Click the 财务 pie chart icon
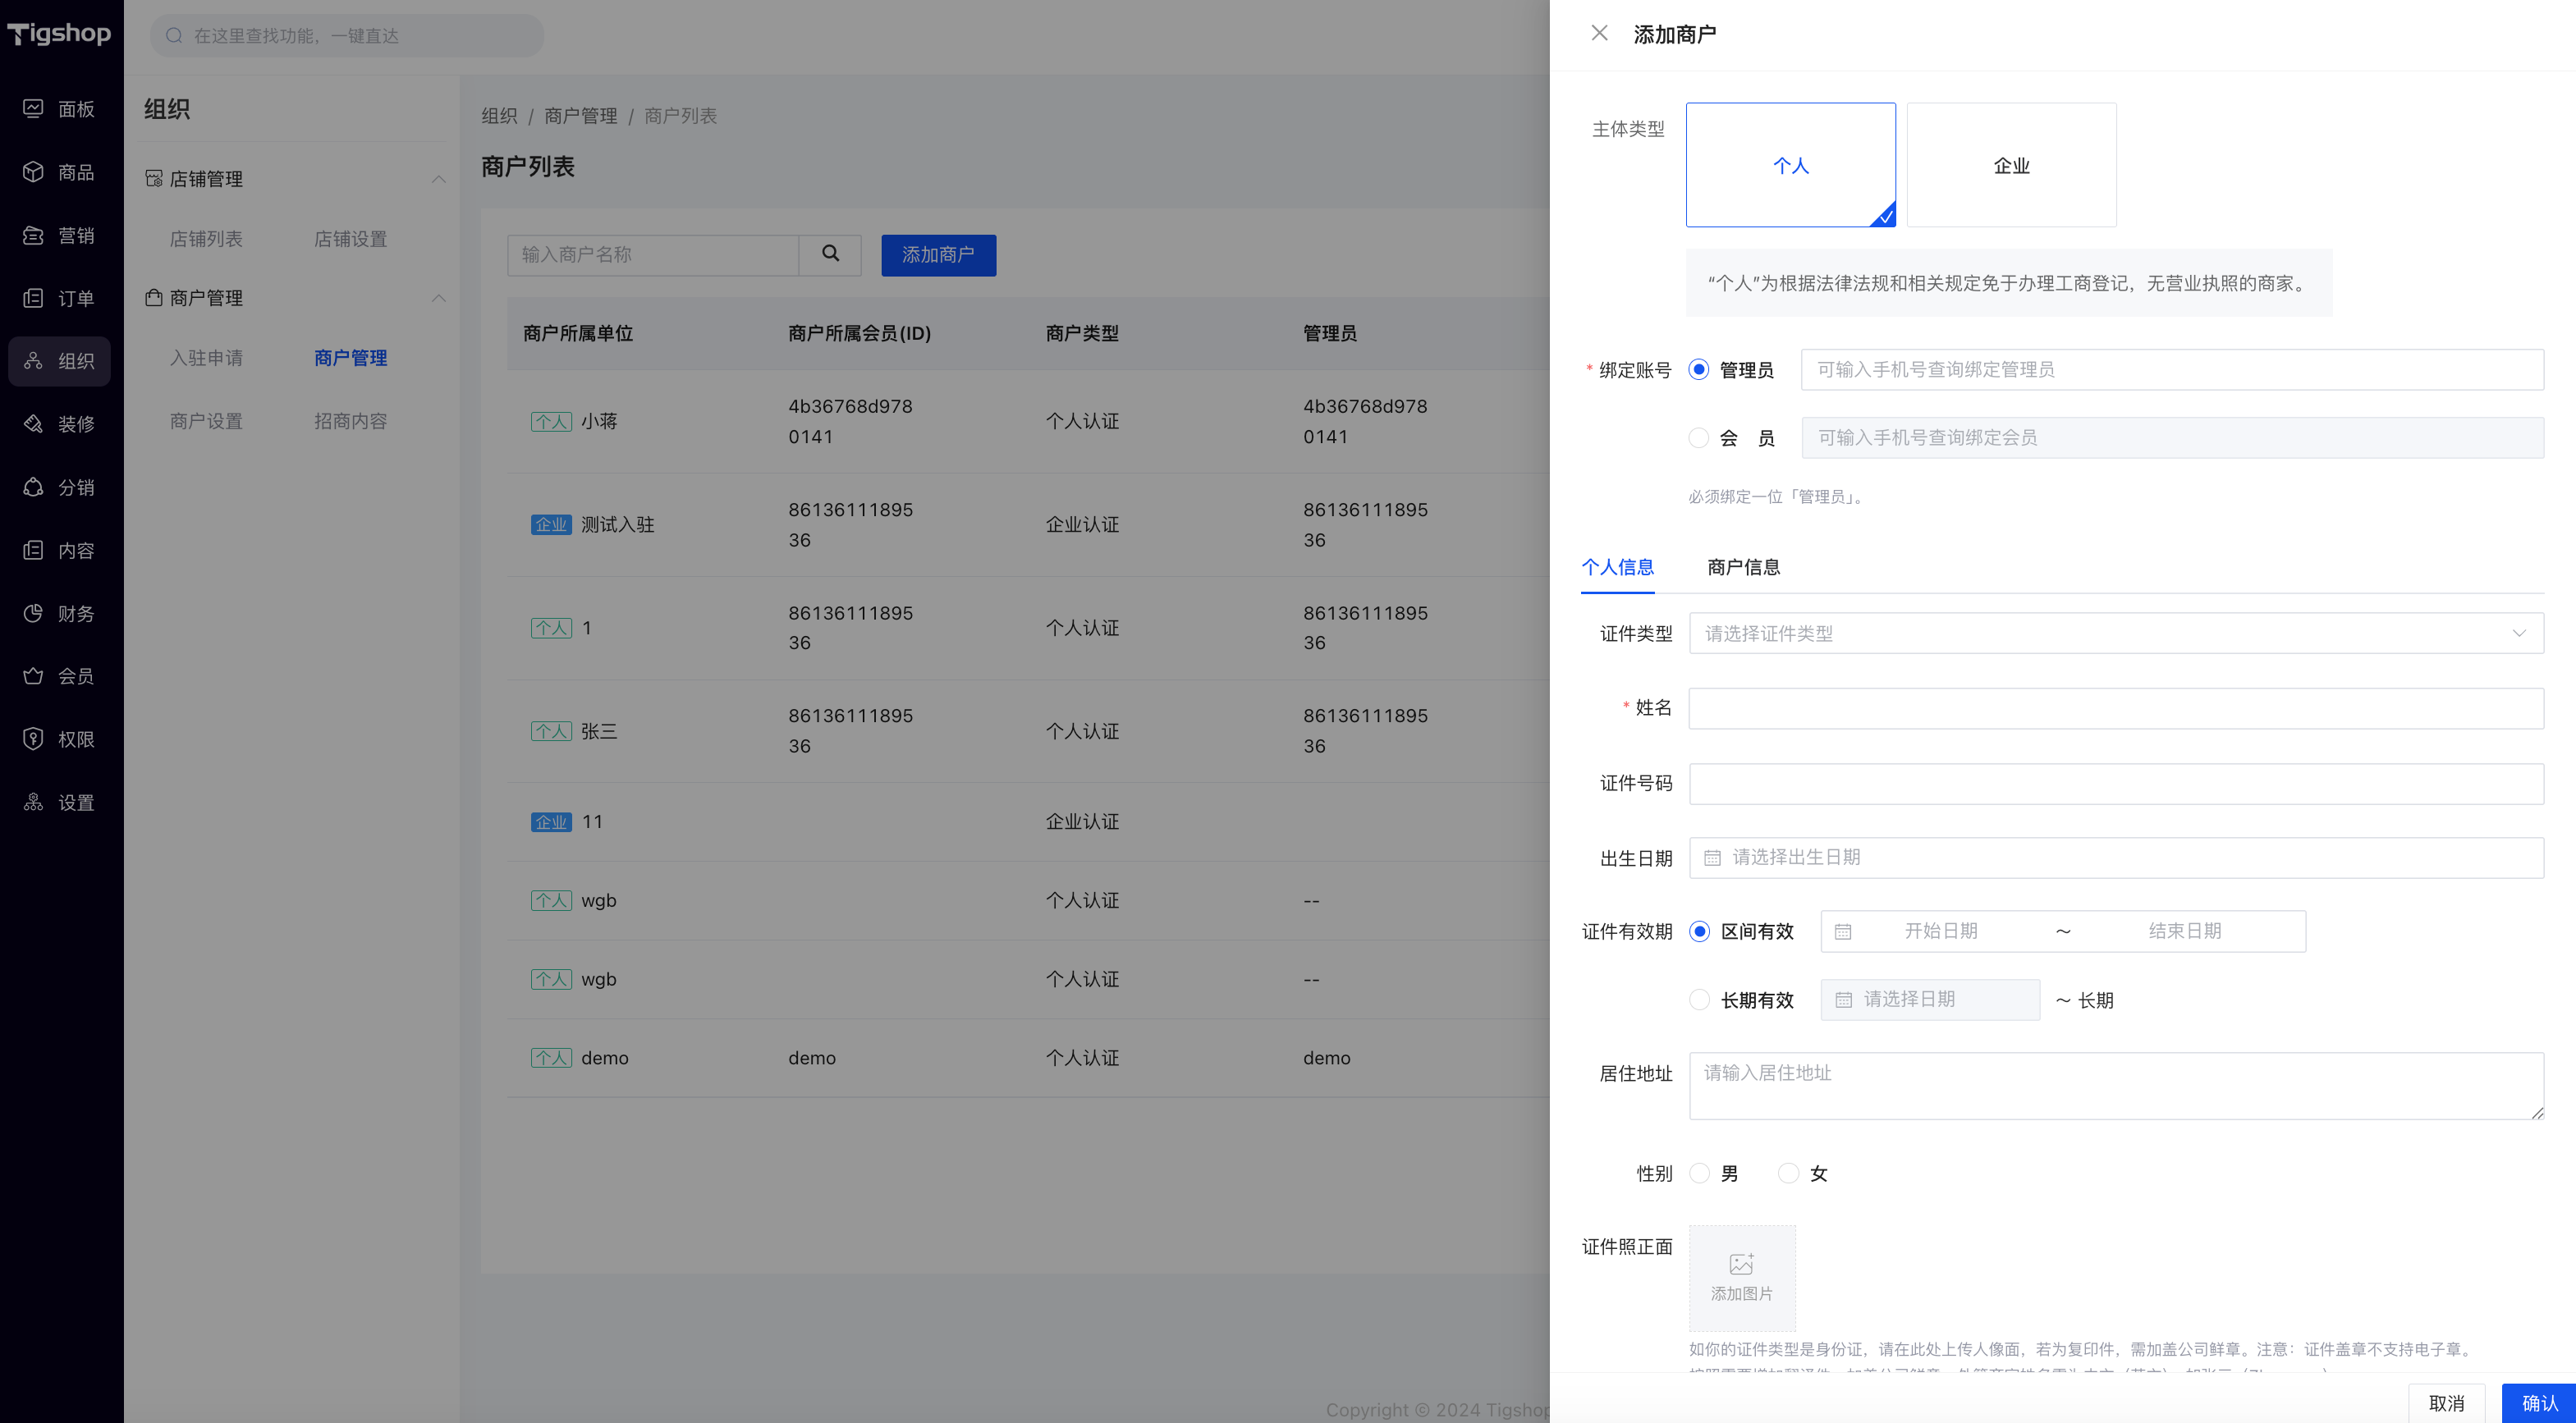Viewport: 2576px width, 1423px height. pyautogui.click(x=33, y=613)
